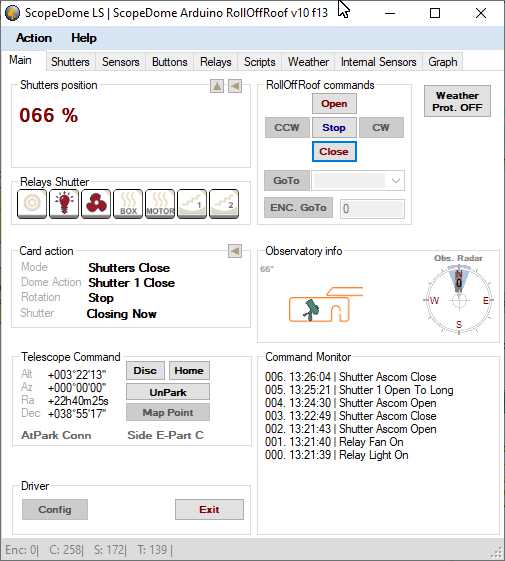Minimize the ScopeDome window
Viewport: 505px width, 561px height.
pos(390,13)
